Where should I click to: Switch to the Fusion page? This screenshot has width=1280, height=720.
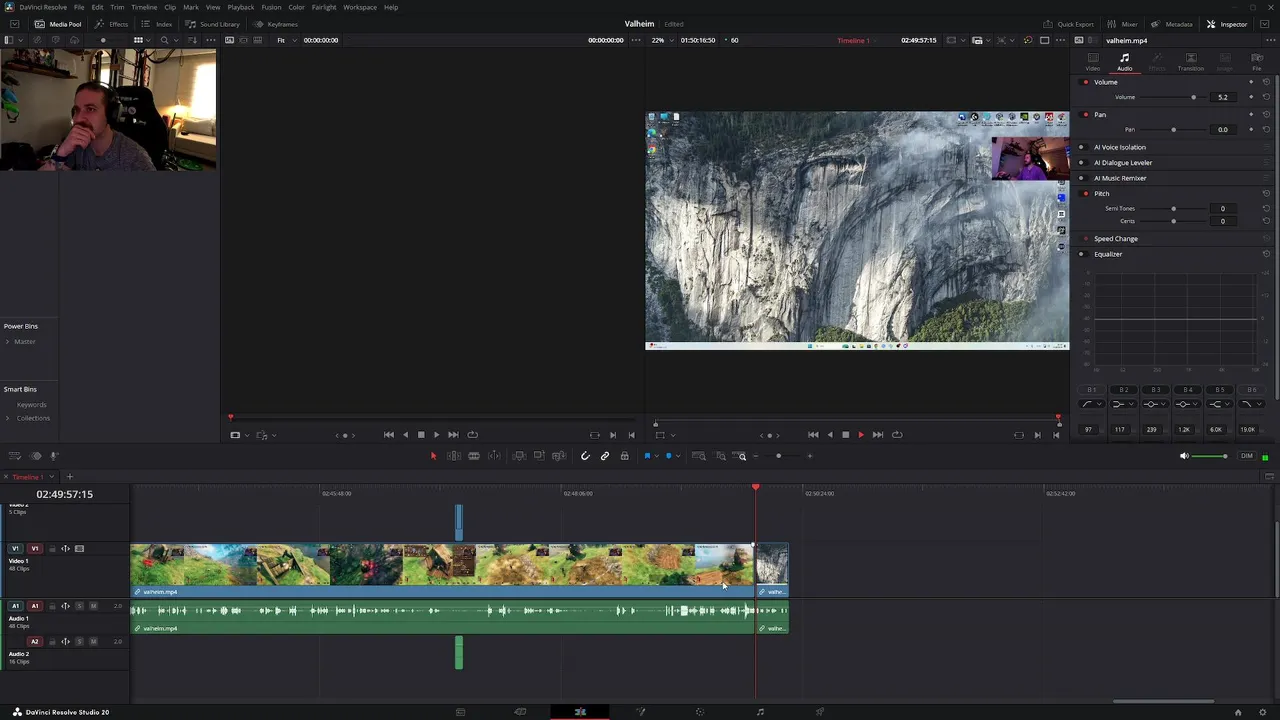(640, 712)
